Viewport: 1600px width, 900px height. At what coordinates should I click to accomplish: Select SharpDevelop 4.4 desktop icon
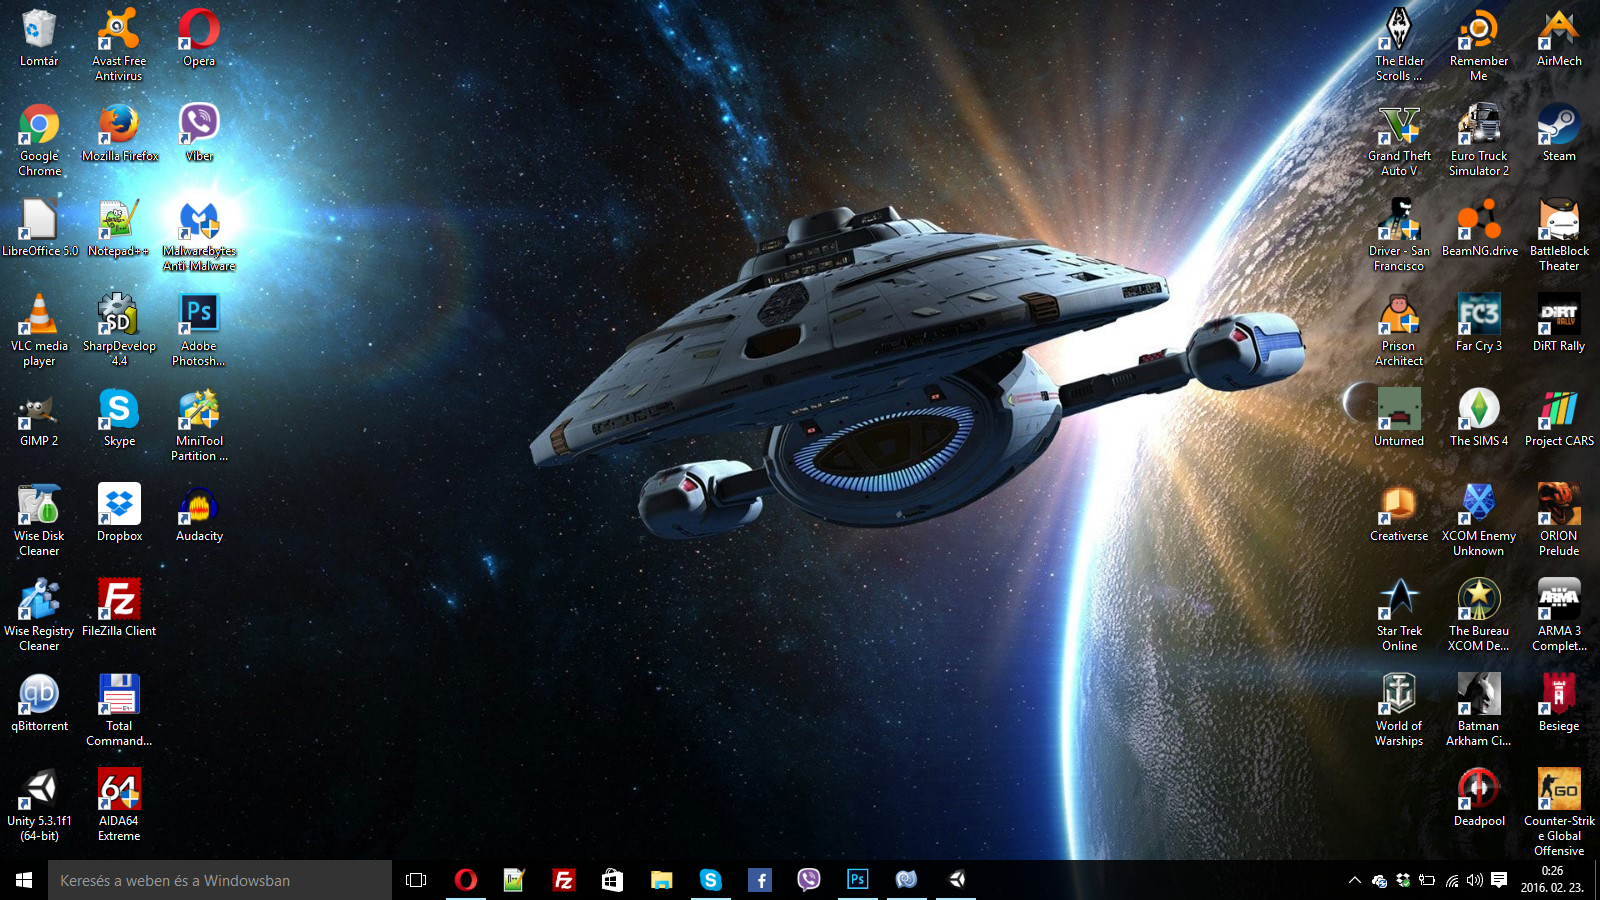pyautogui.click(x=119, y=330)
